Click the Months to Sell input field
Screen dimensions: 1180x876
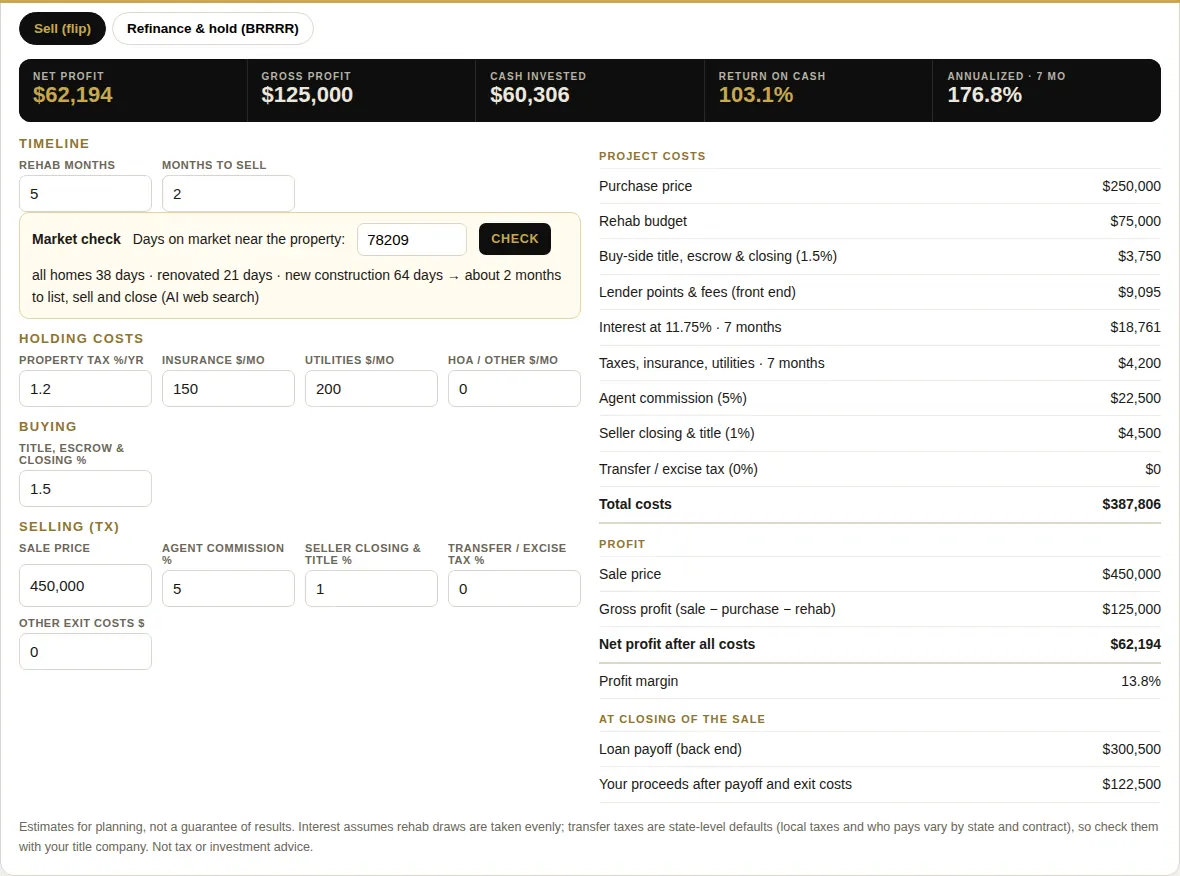tap(228, 193)
